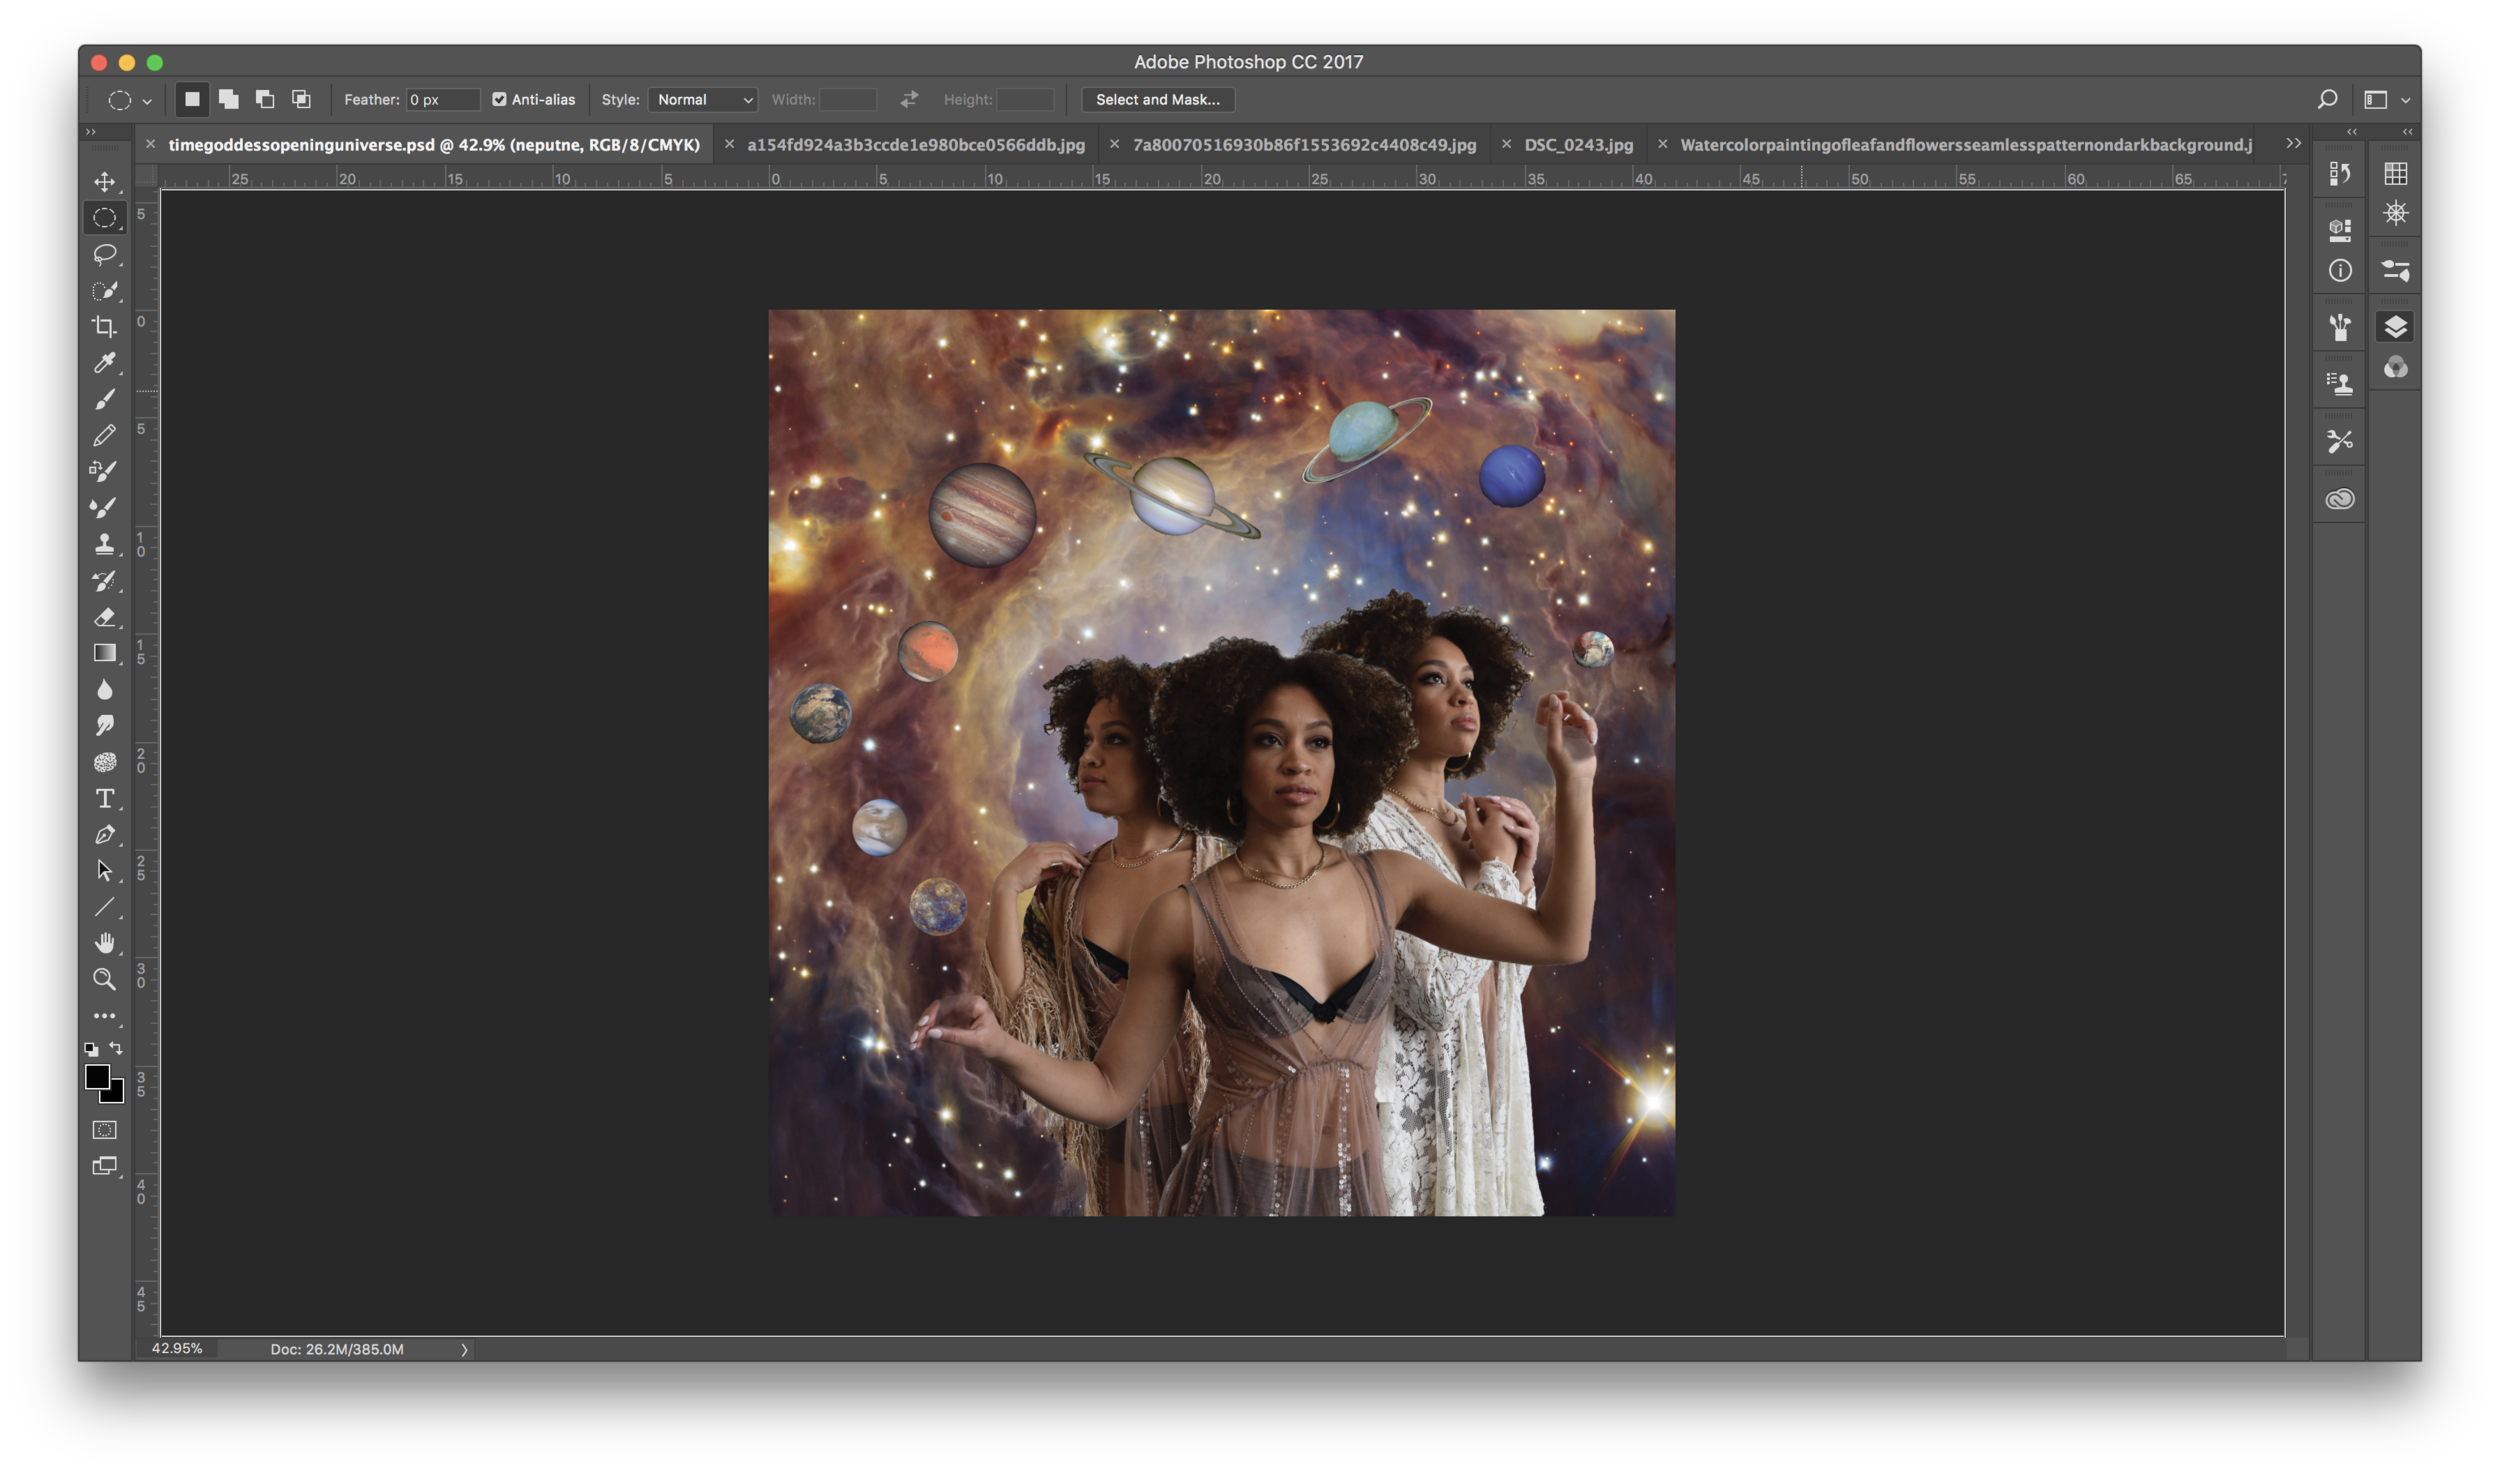Expand the tools panel with double arrows
Image resolution: width=2500 pixels, height=1473 pixels.
(91, 132)
